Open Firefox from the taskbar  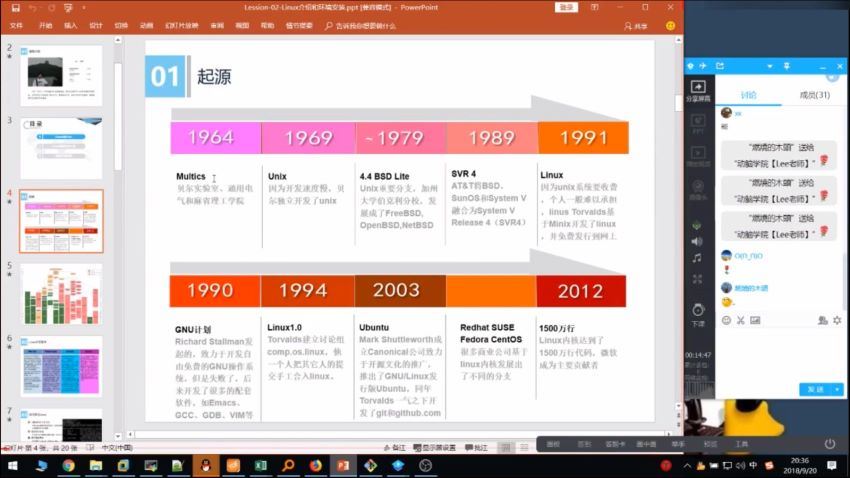click(315, 466)
